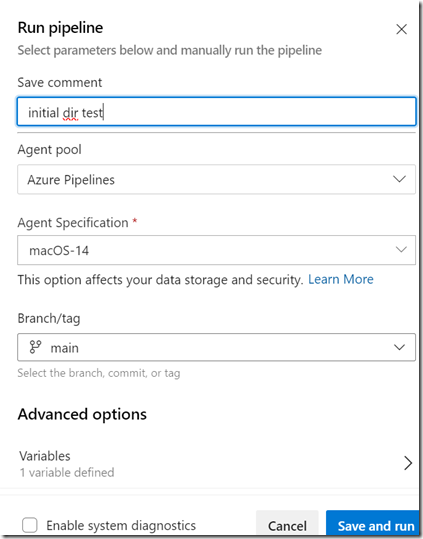
Task: Open the main branch selector dropdown
Action: point(216,347)
